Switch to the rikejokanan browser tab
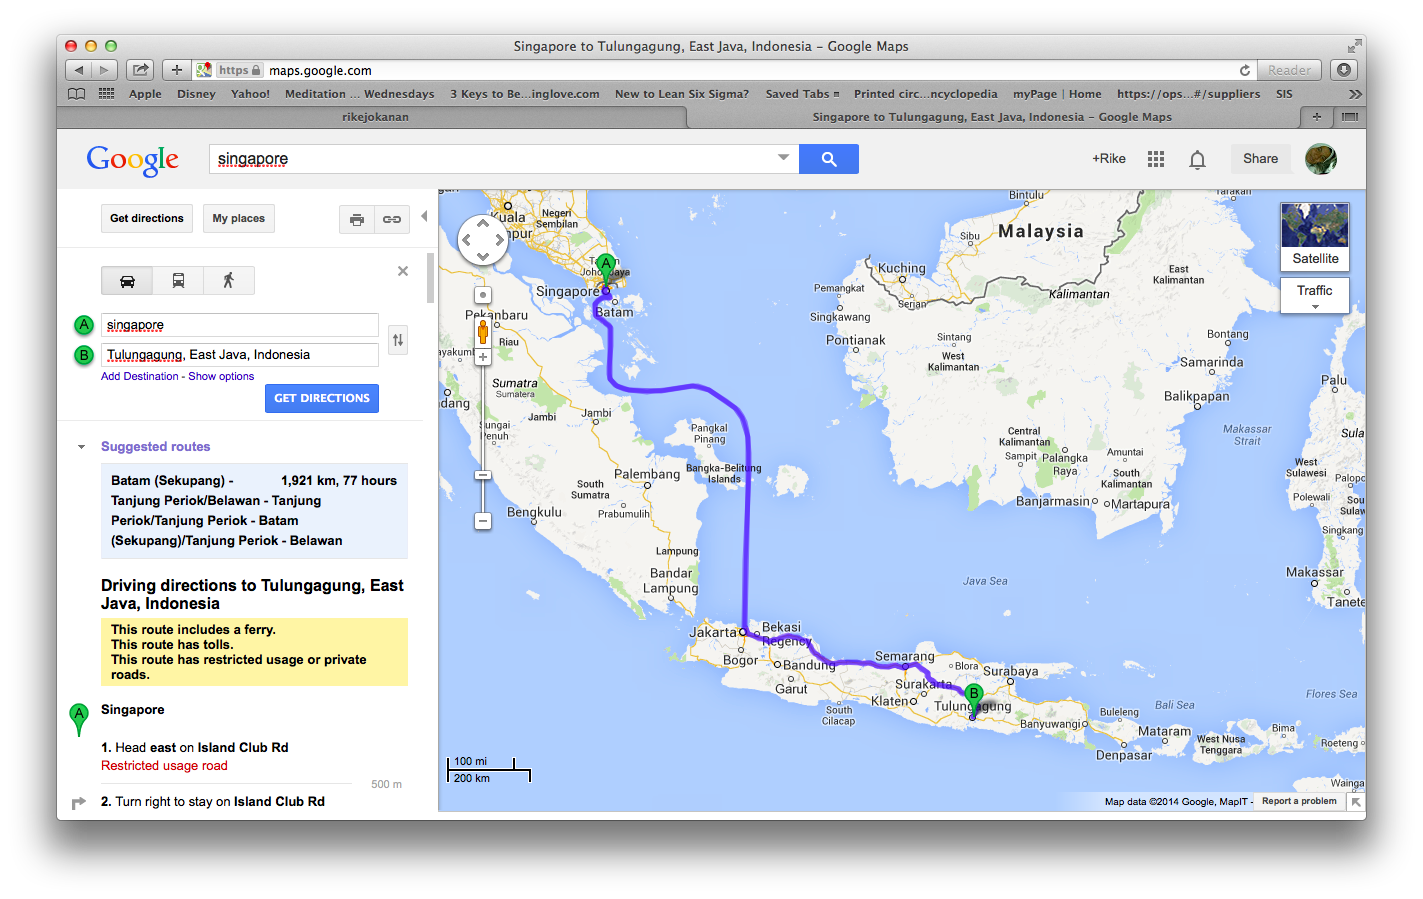Image resolution: width=1423 pixels, height=899 pixels. click(375, 117)
